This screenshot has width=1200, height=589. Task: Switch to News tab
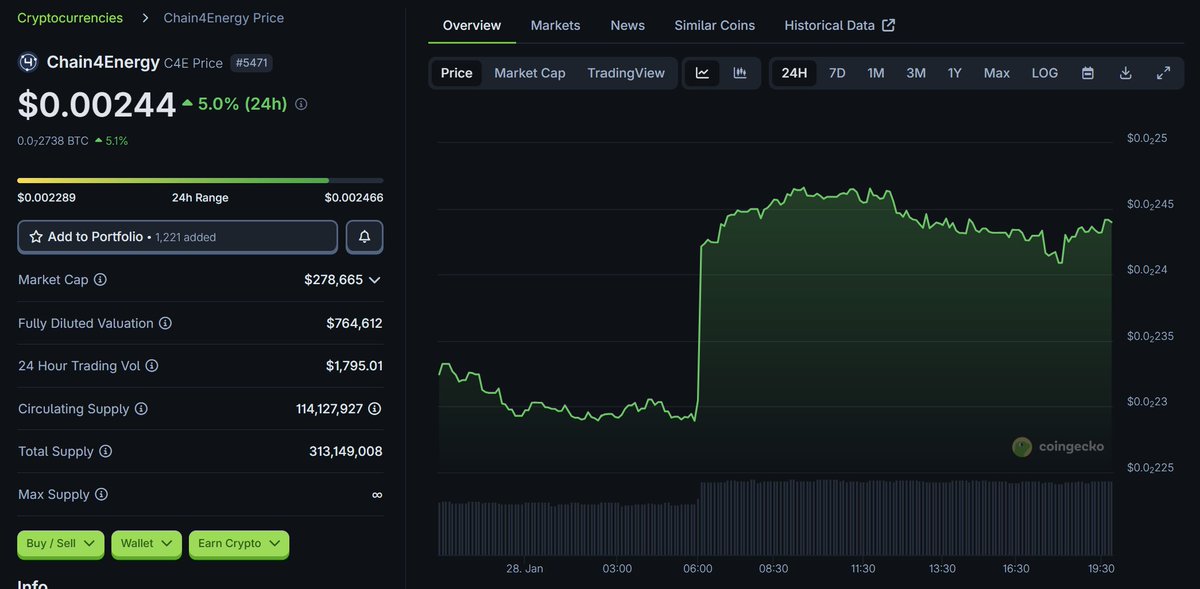(627, 25)
